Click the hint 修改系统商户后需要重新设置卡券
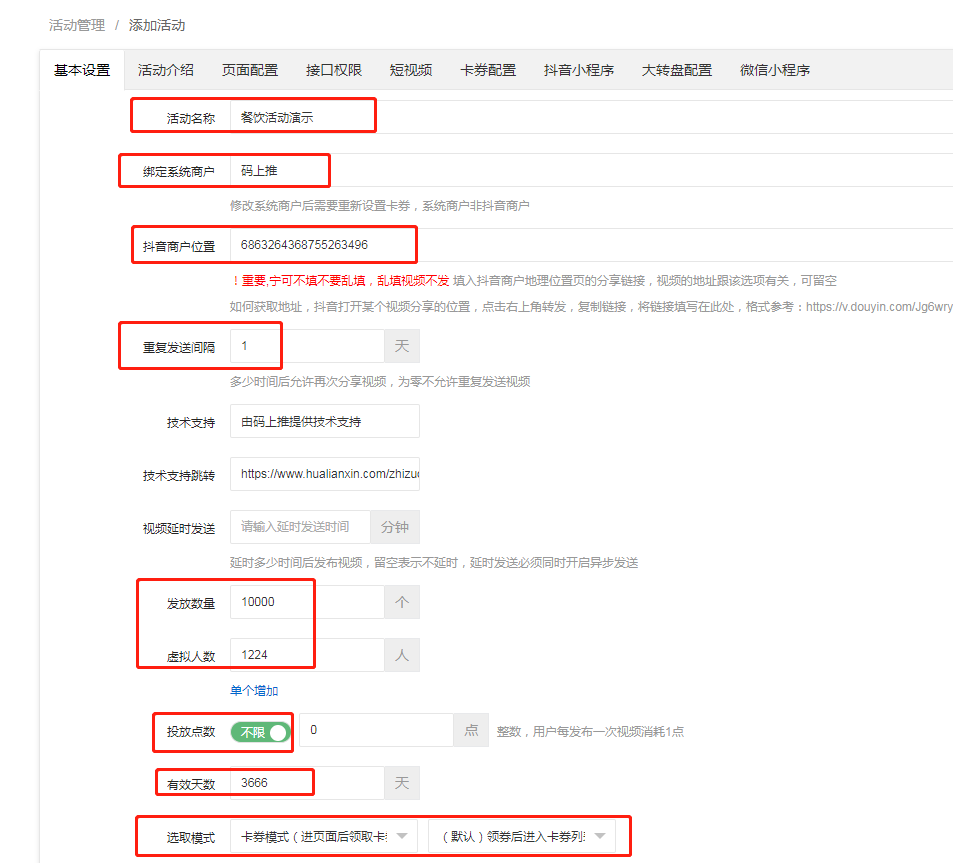 (379, 206)
